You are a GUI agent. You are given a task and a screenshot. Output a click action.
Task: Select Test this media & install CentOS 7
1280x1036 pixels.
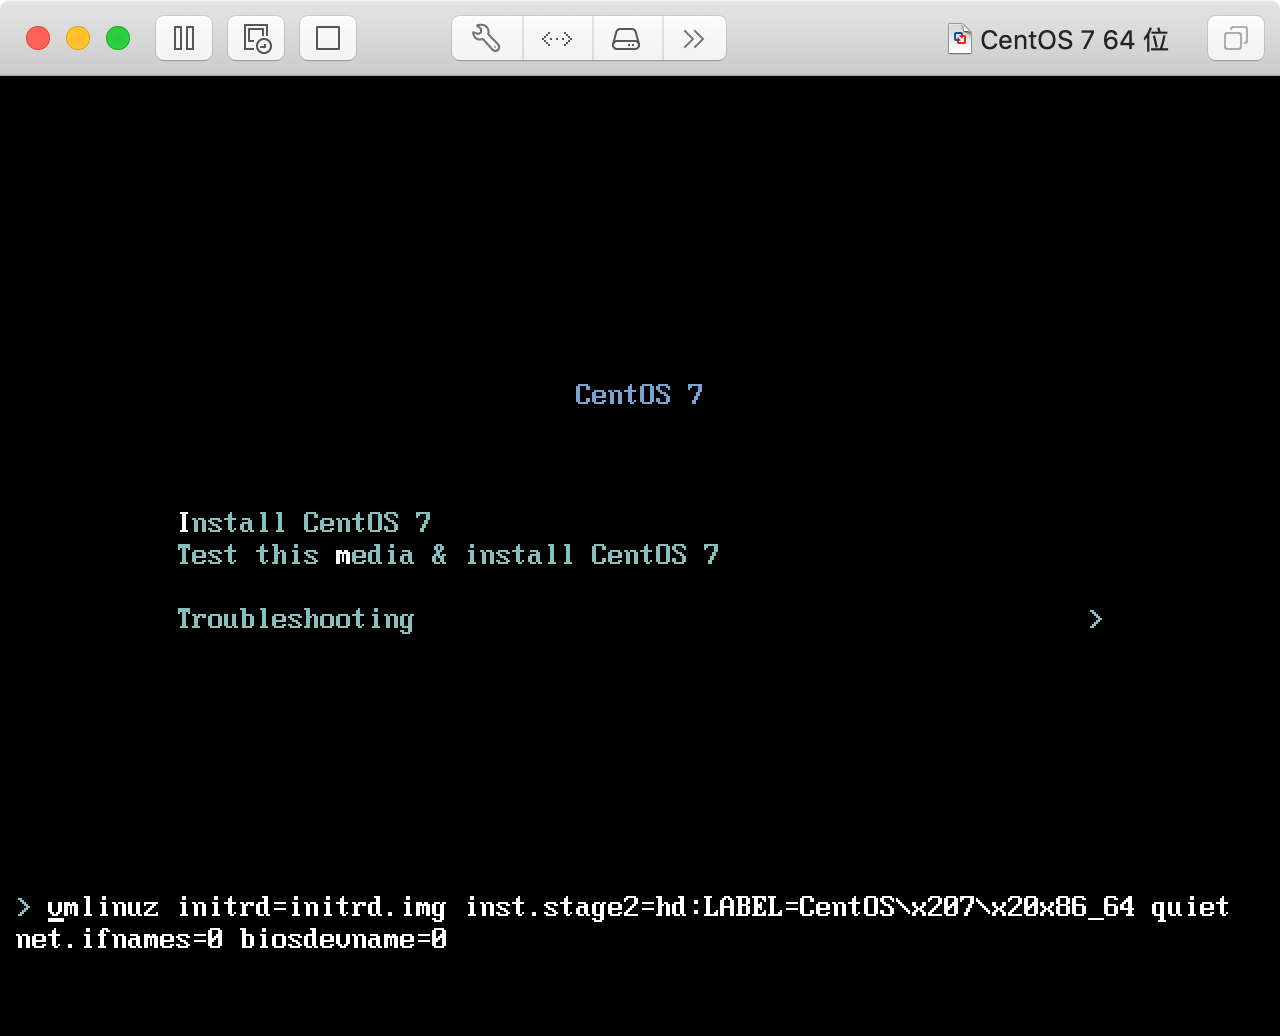(x=448, y=554)
